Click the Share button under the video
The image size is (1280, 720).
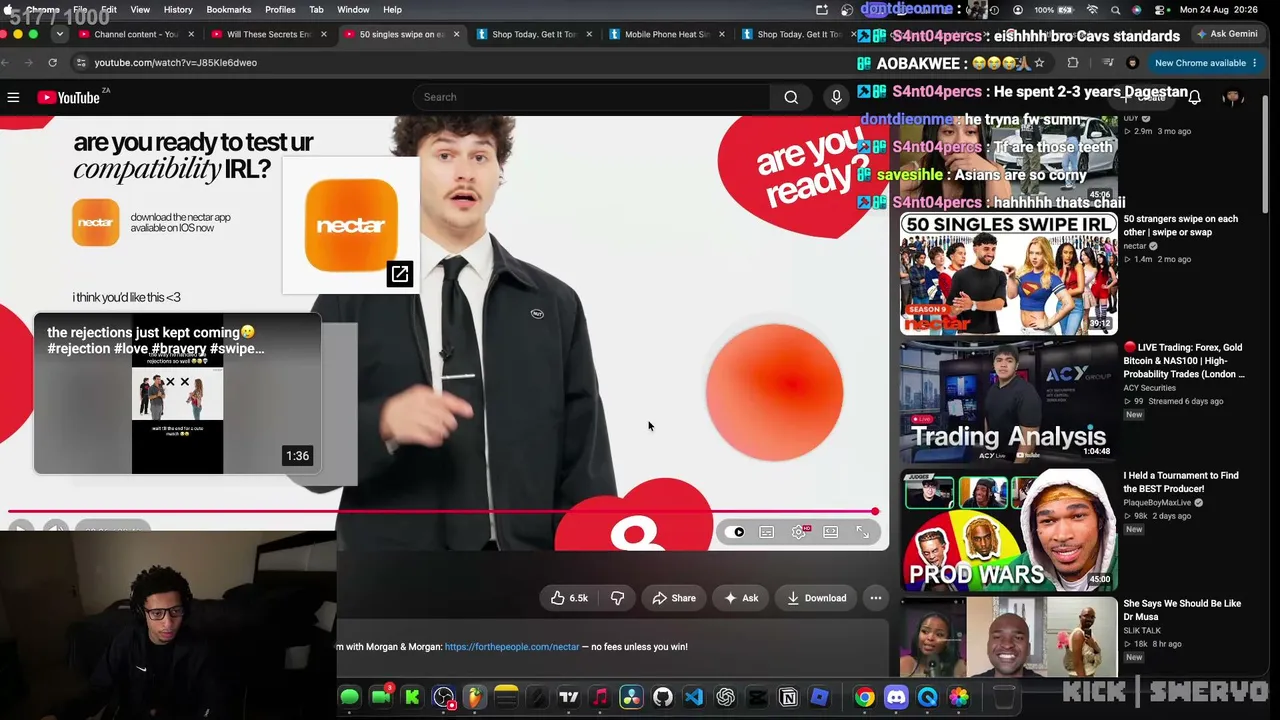tap(674, 598)
